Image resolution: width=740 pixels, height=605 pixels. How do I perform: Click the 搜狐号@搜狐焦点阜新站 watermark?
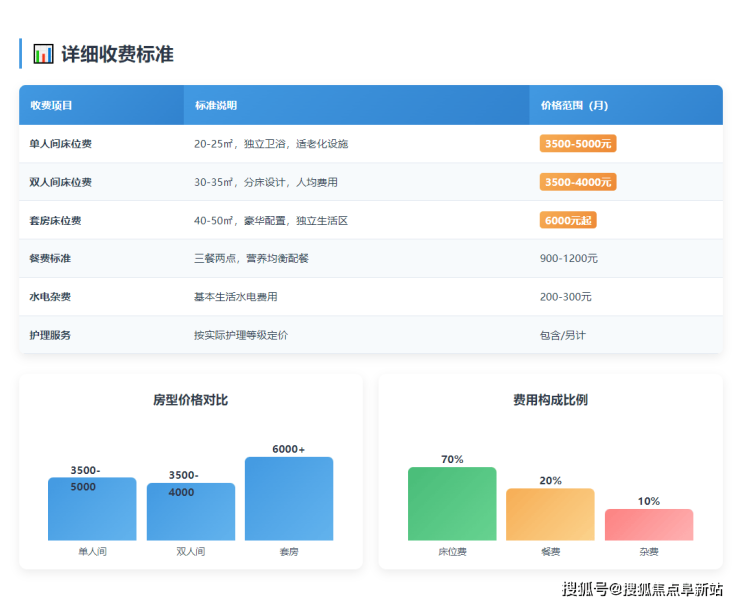tap(642, 589)
